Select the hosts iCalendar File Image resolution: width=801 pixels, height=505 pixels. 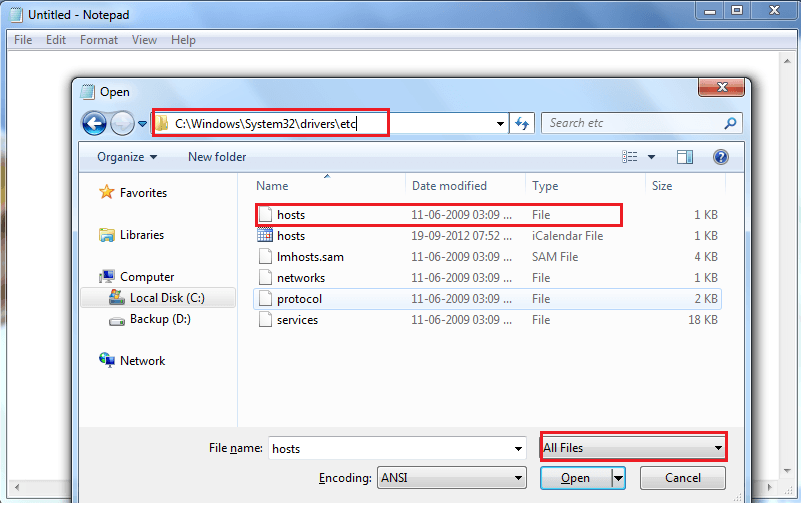pos(487,236)
